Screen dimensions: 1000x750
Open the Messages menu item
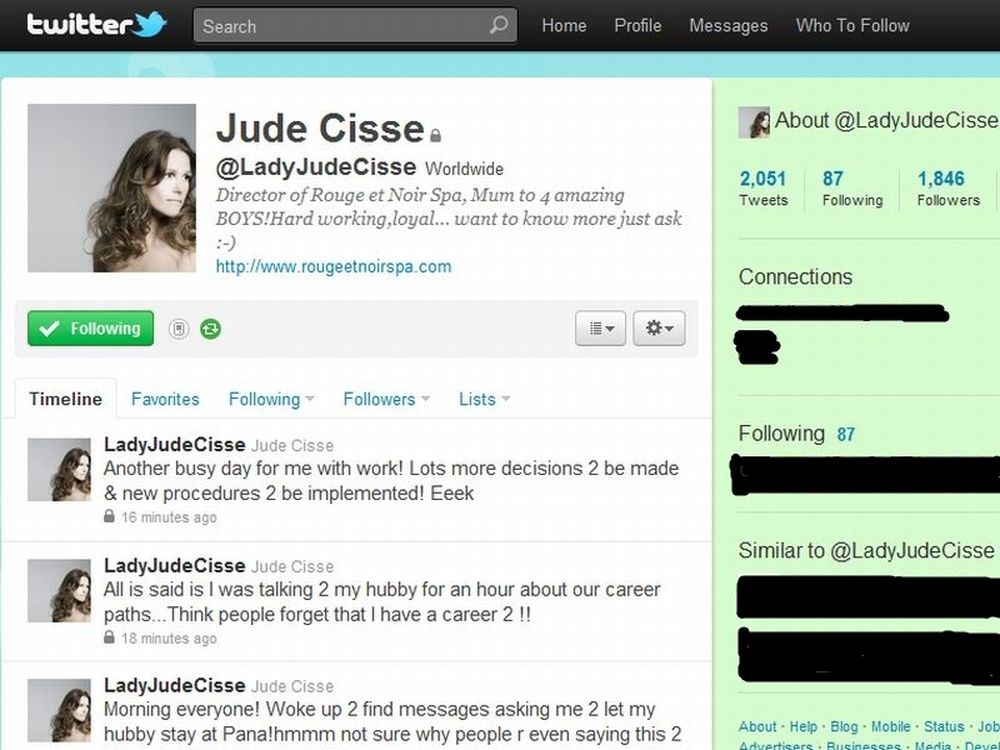pyautogui.click(x=728, y=26)
